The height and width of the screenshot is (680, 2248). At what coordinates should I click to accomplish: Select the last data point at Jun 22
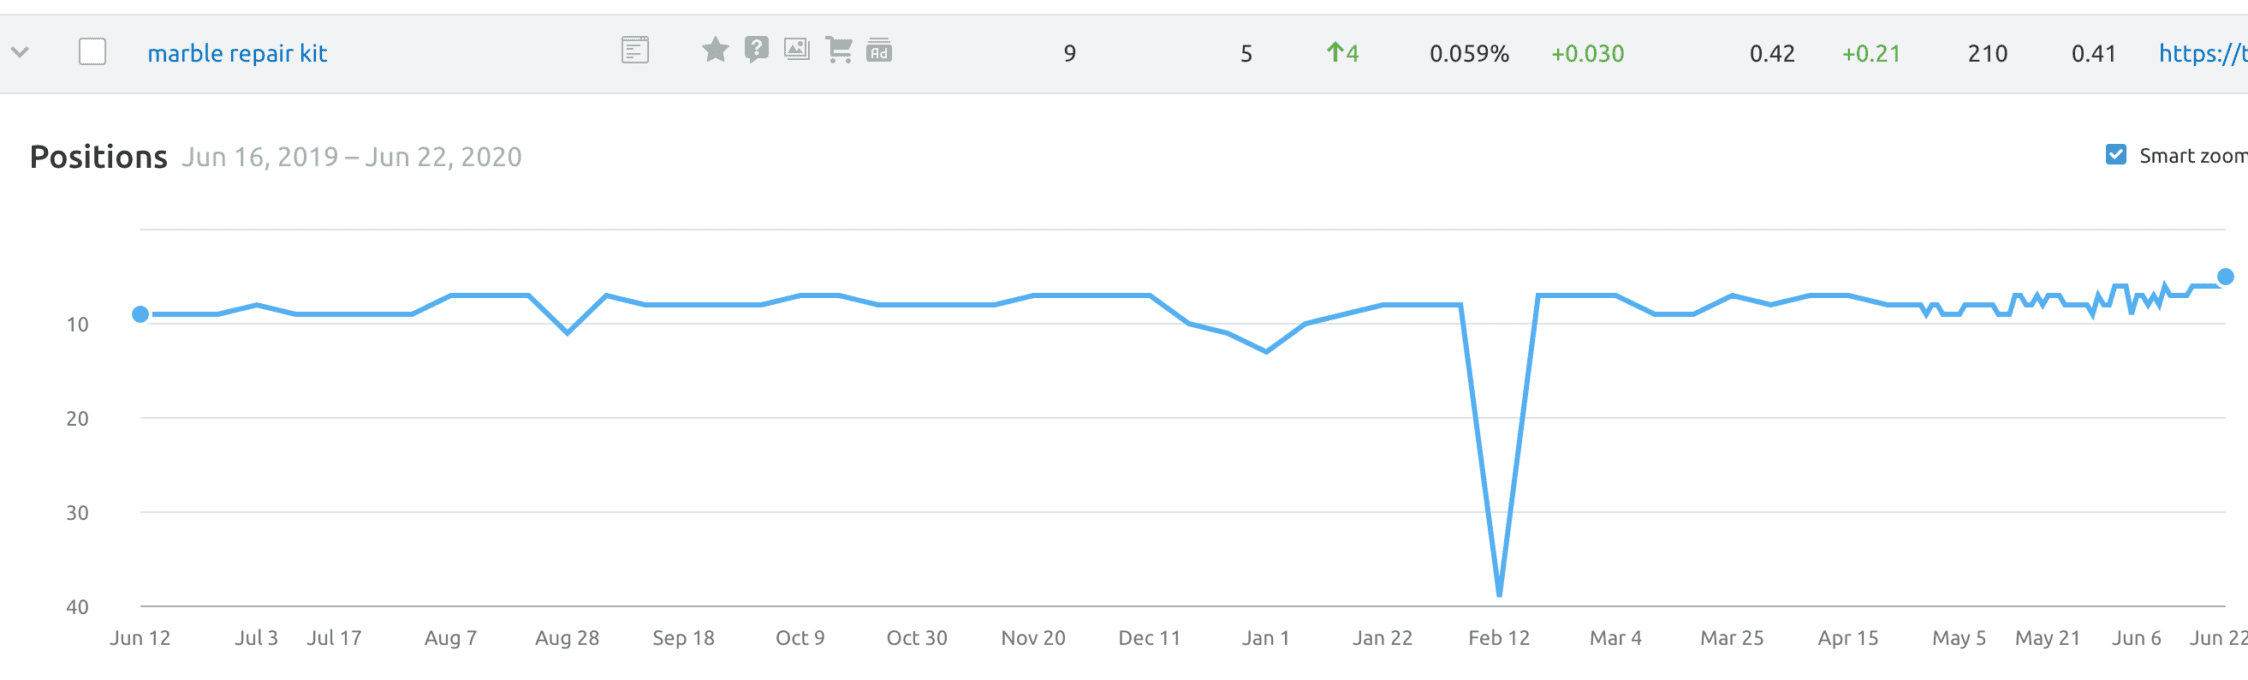point(2226,277)
